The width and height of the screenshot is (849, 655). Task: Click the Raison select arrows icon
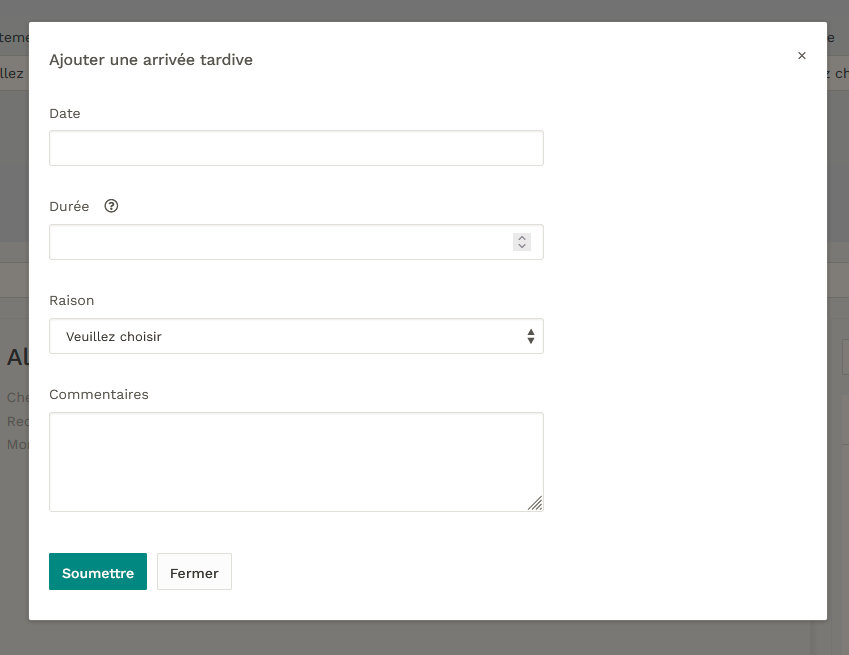531,337
